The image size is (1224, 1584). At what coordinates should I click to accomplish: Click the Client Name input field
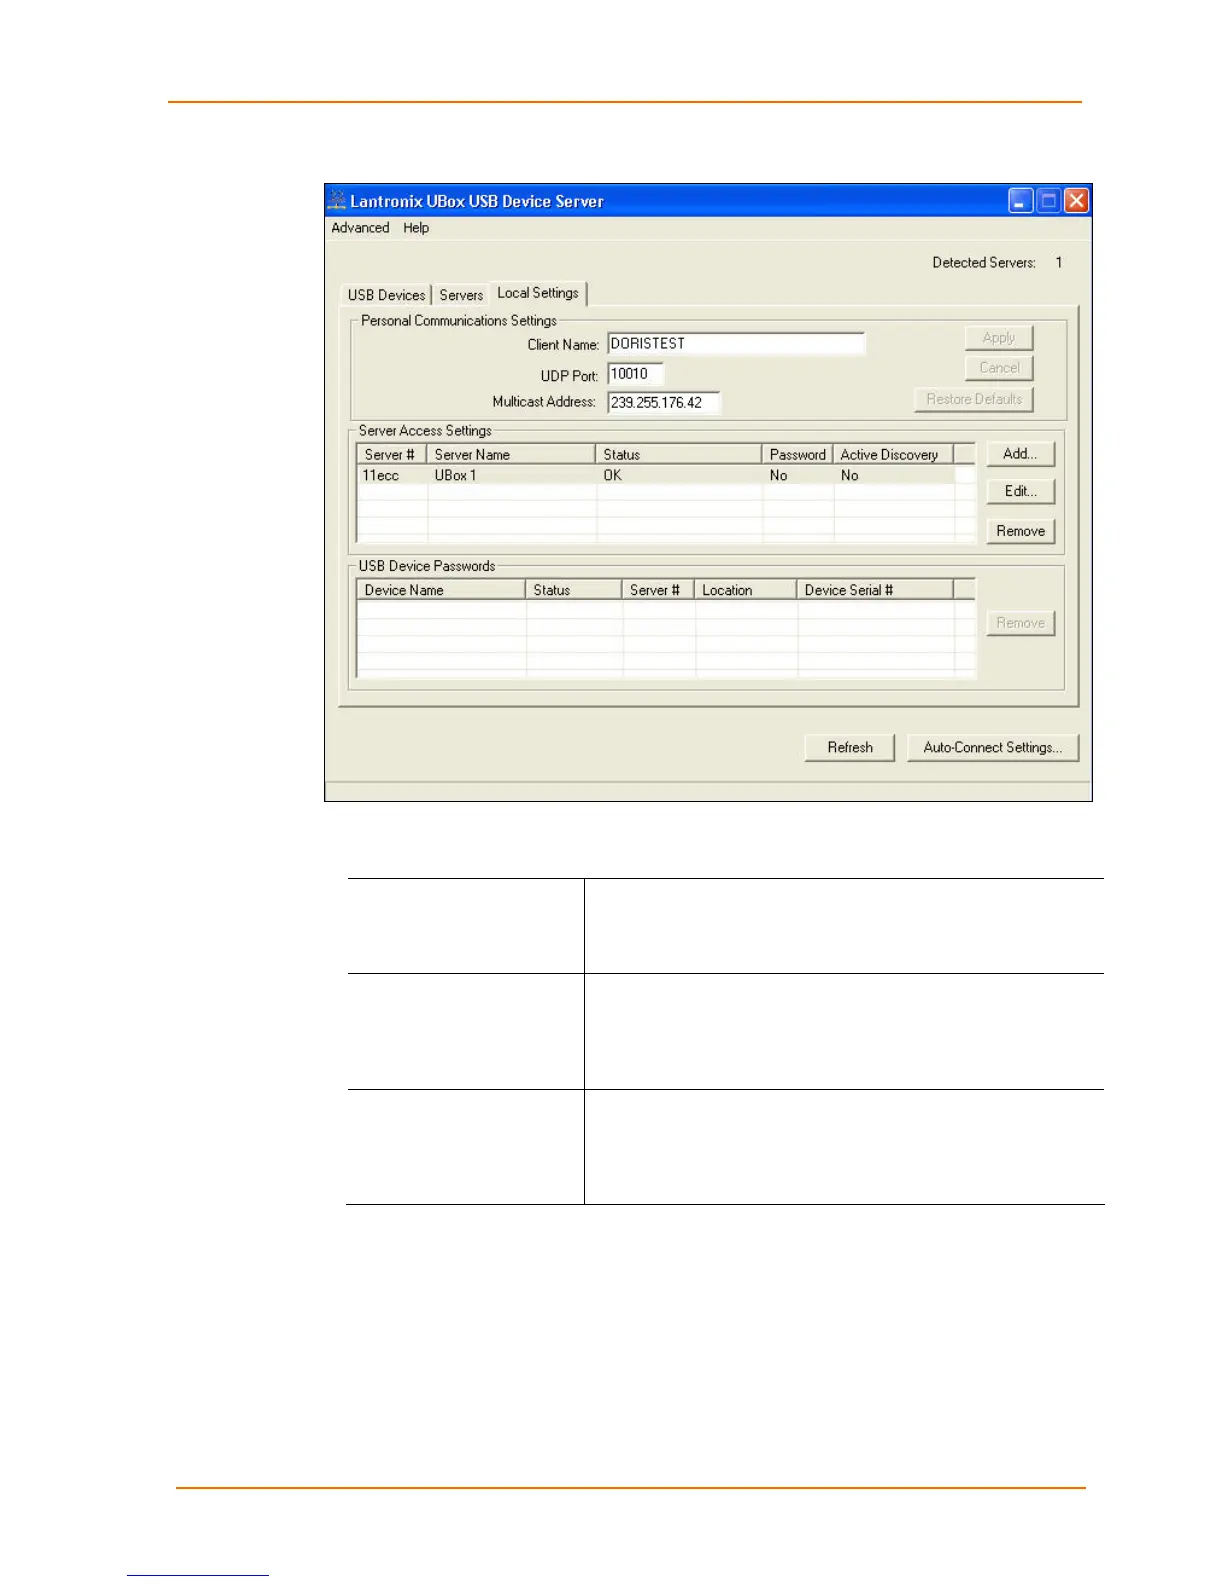tap(736, 344)
